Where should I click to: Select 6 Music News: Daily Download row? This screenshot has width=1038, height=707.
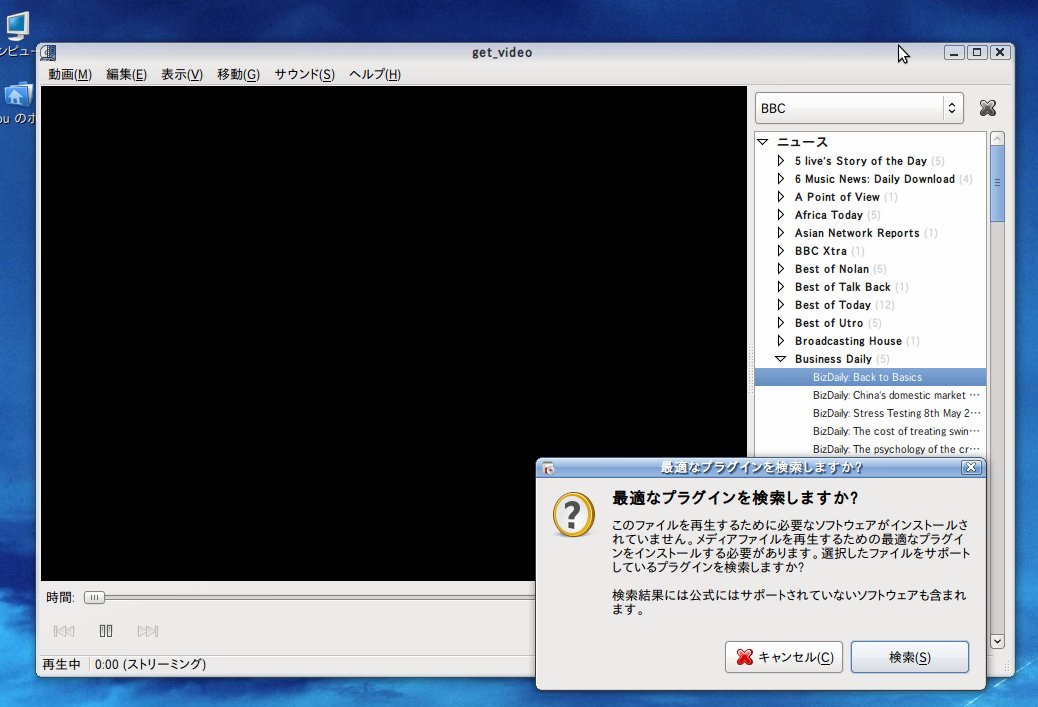pyautogui.click(x=871, y=179)
